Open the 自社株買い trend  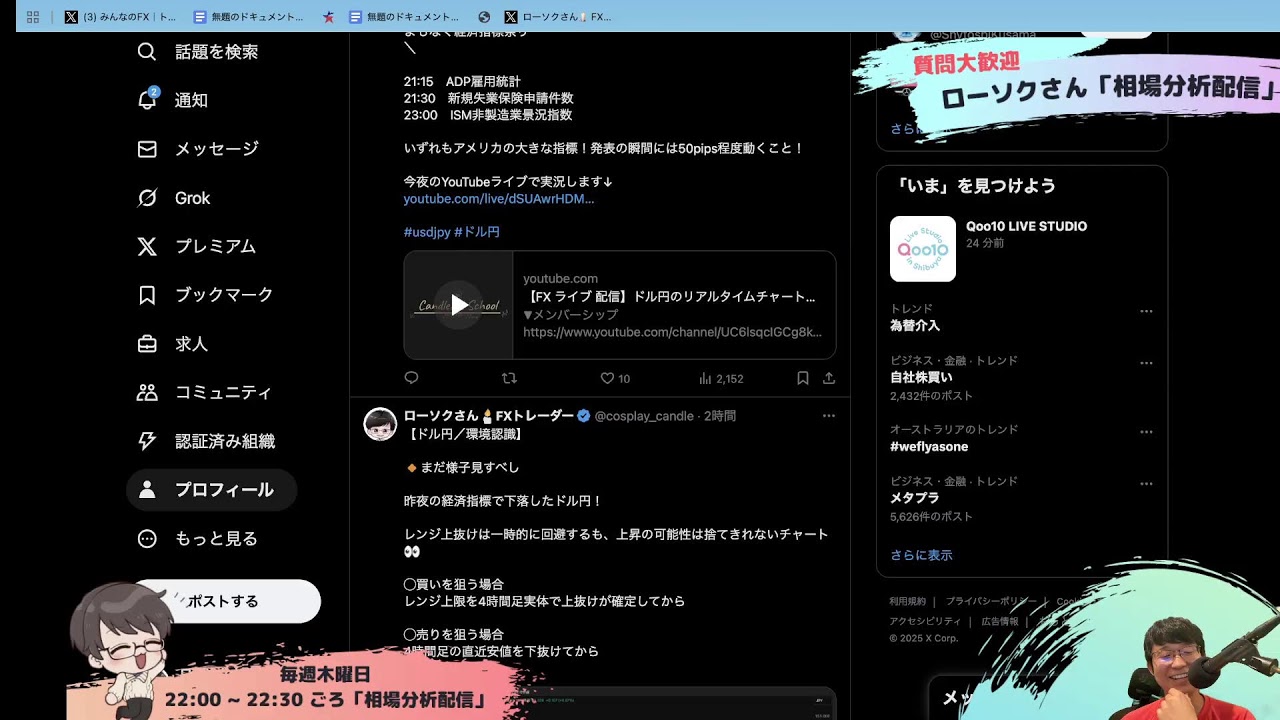921,378
